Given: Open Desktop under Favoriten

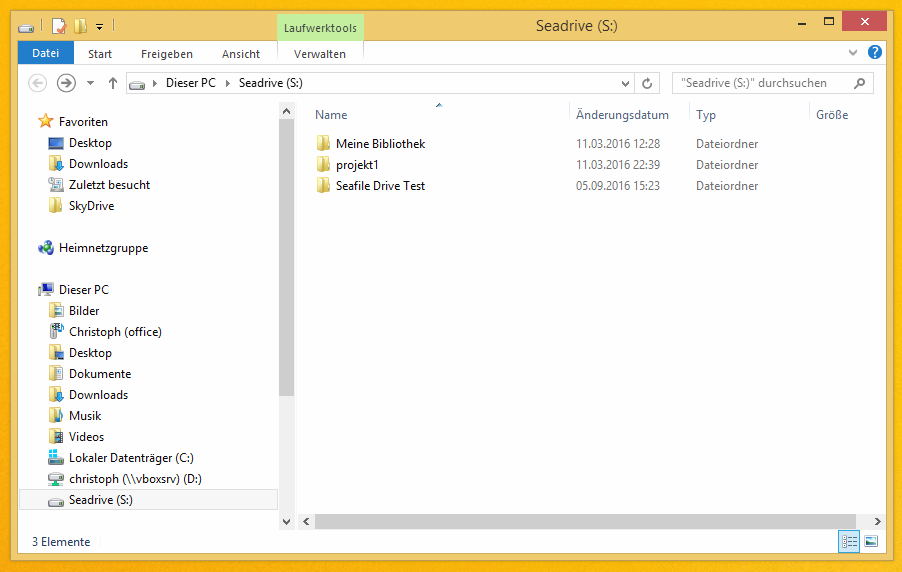Looking at the screenshot, I should 90,143.
